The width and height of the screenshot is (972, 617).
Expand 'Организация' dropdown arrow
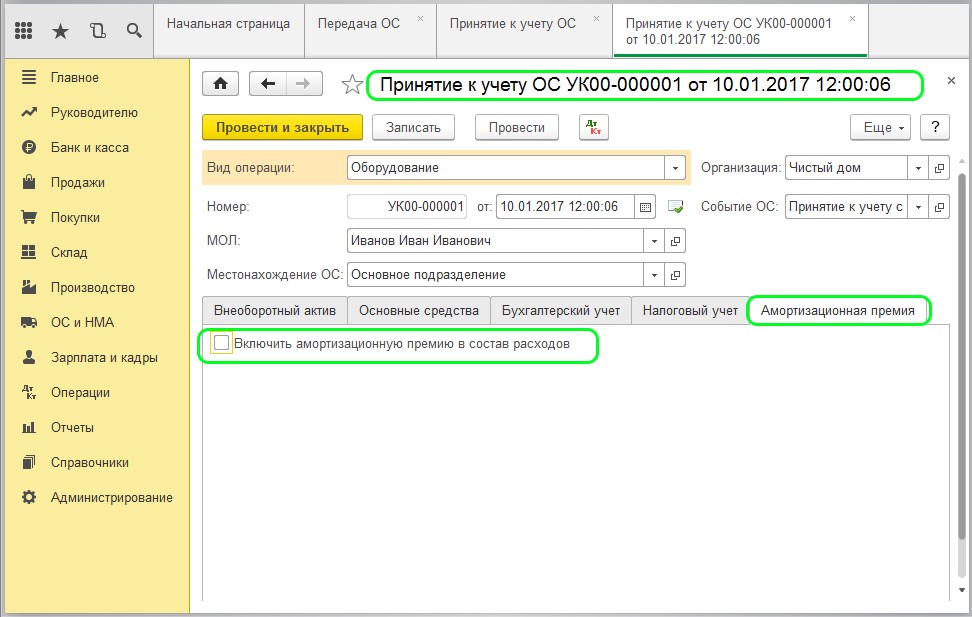click(917, 168)
